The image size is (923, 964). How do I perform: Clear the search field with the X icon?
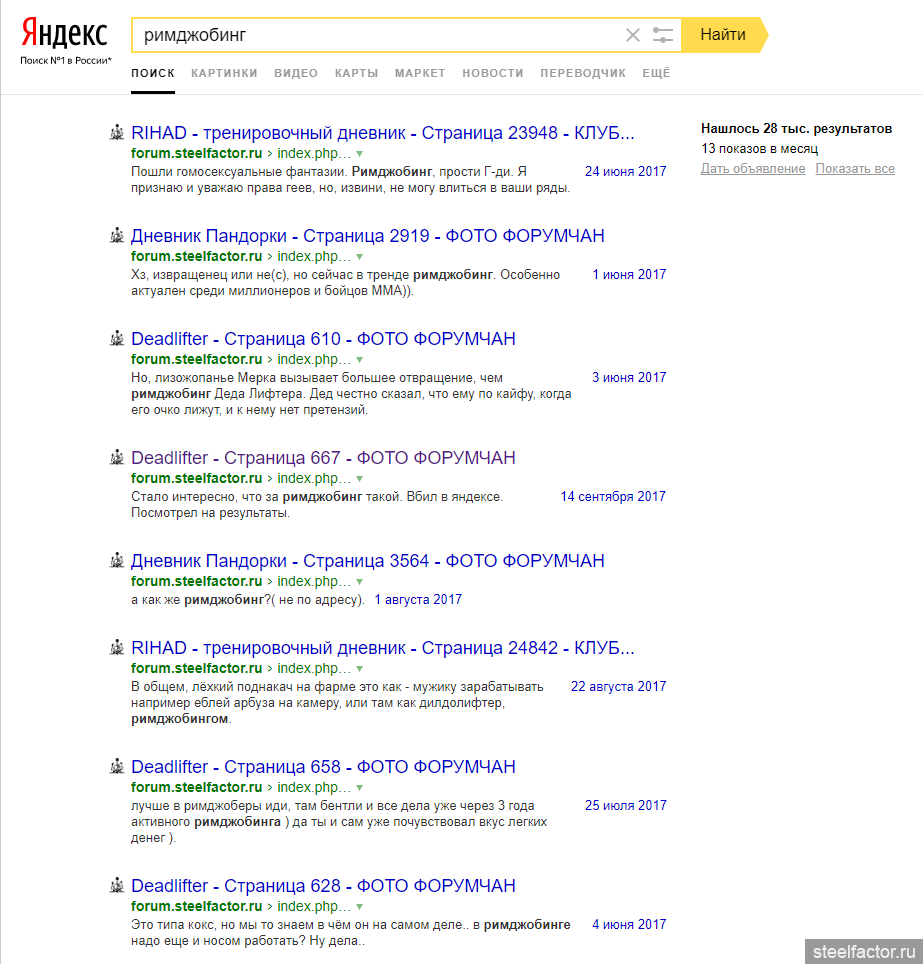pos(632,35)
